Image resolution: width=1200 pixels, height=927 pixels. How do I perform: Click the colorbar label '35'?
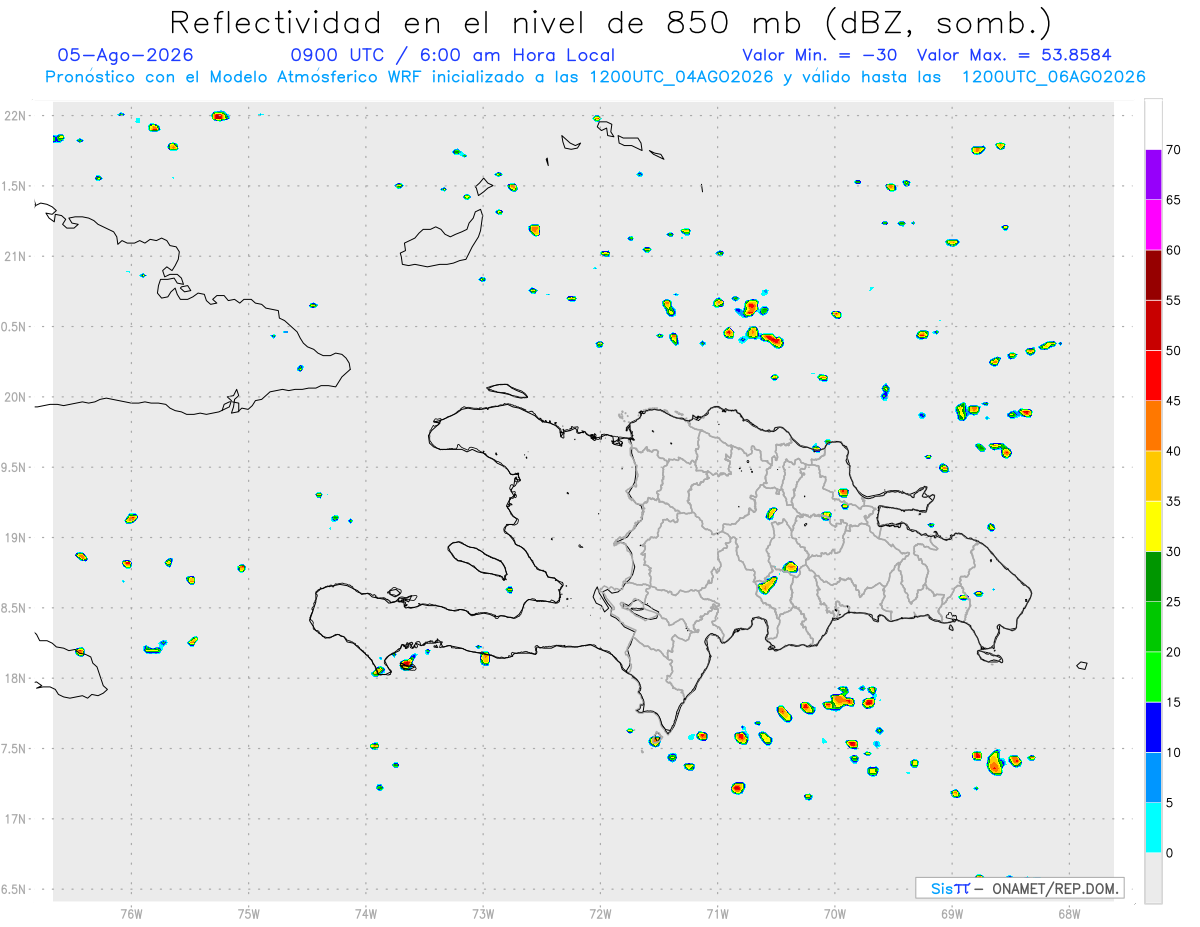click(x=1173, y=501)
